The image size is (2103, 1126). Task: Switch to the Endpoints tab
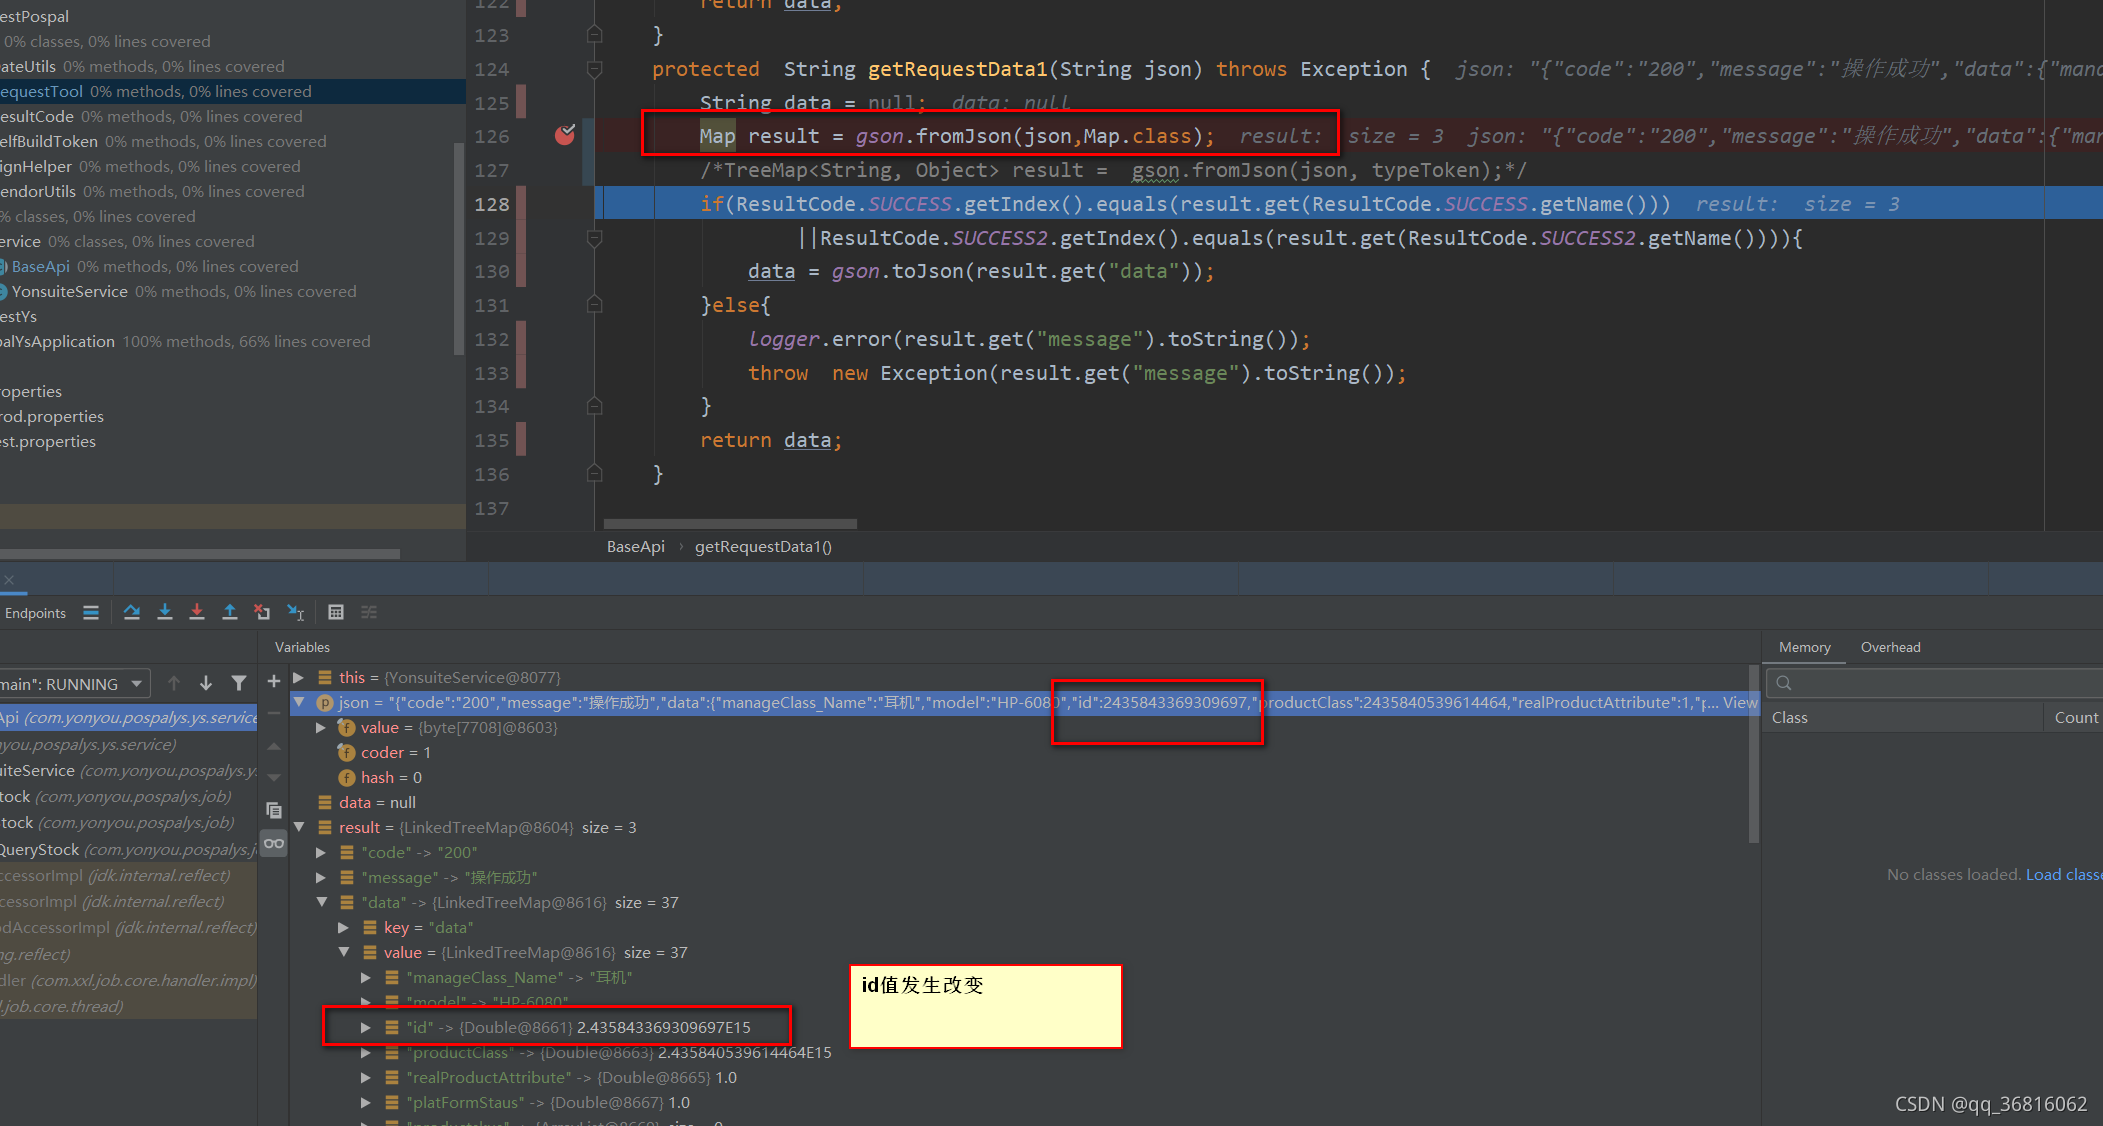click(x=36, y=613)
